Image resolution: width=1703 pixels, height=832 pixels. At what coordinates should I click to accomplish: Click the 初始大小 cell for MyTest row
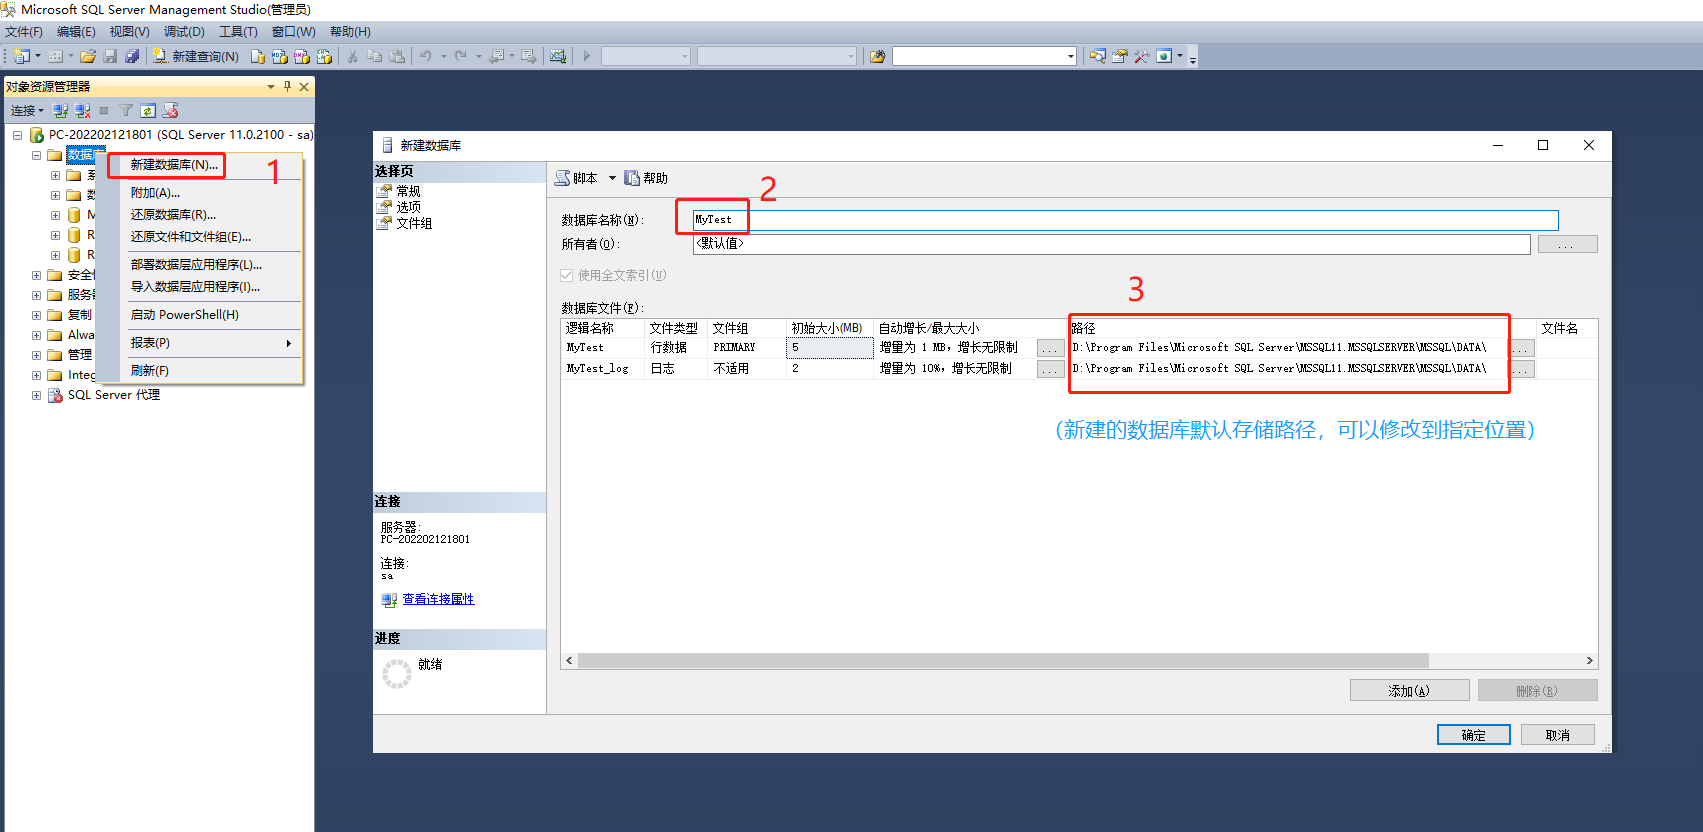(x=830, y=348)
